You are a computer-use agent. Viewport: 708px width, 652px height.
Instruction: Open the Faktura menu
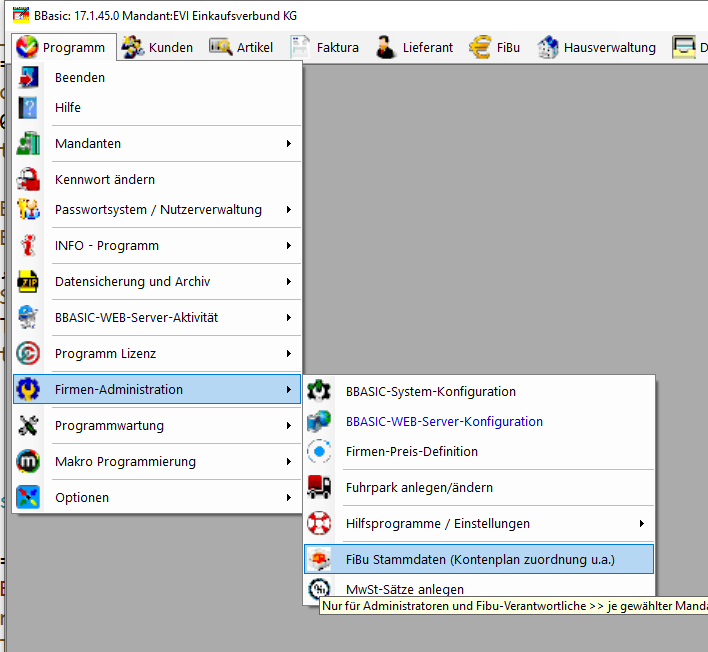pos(325,47)
